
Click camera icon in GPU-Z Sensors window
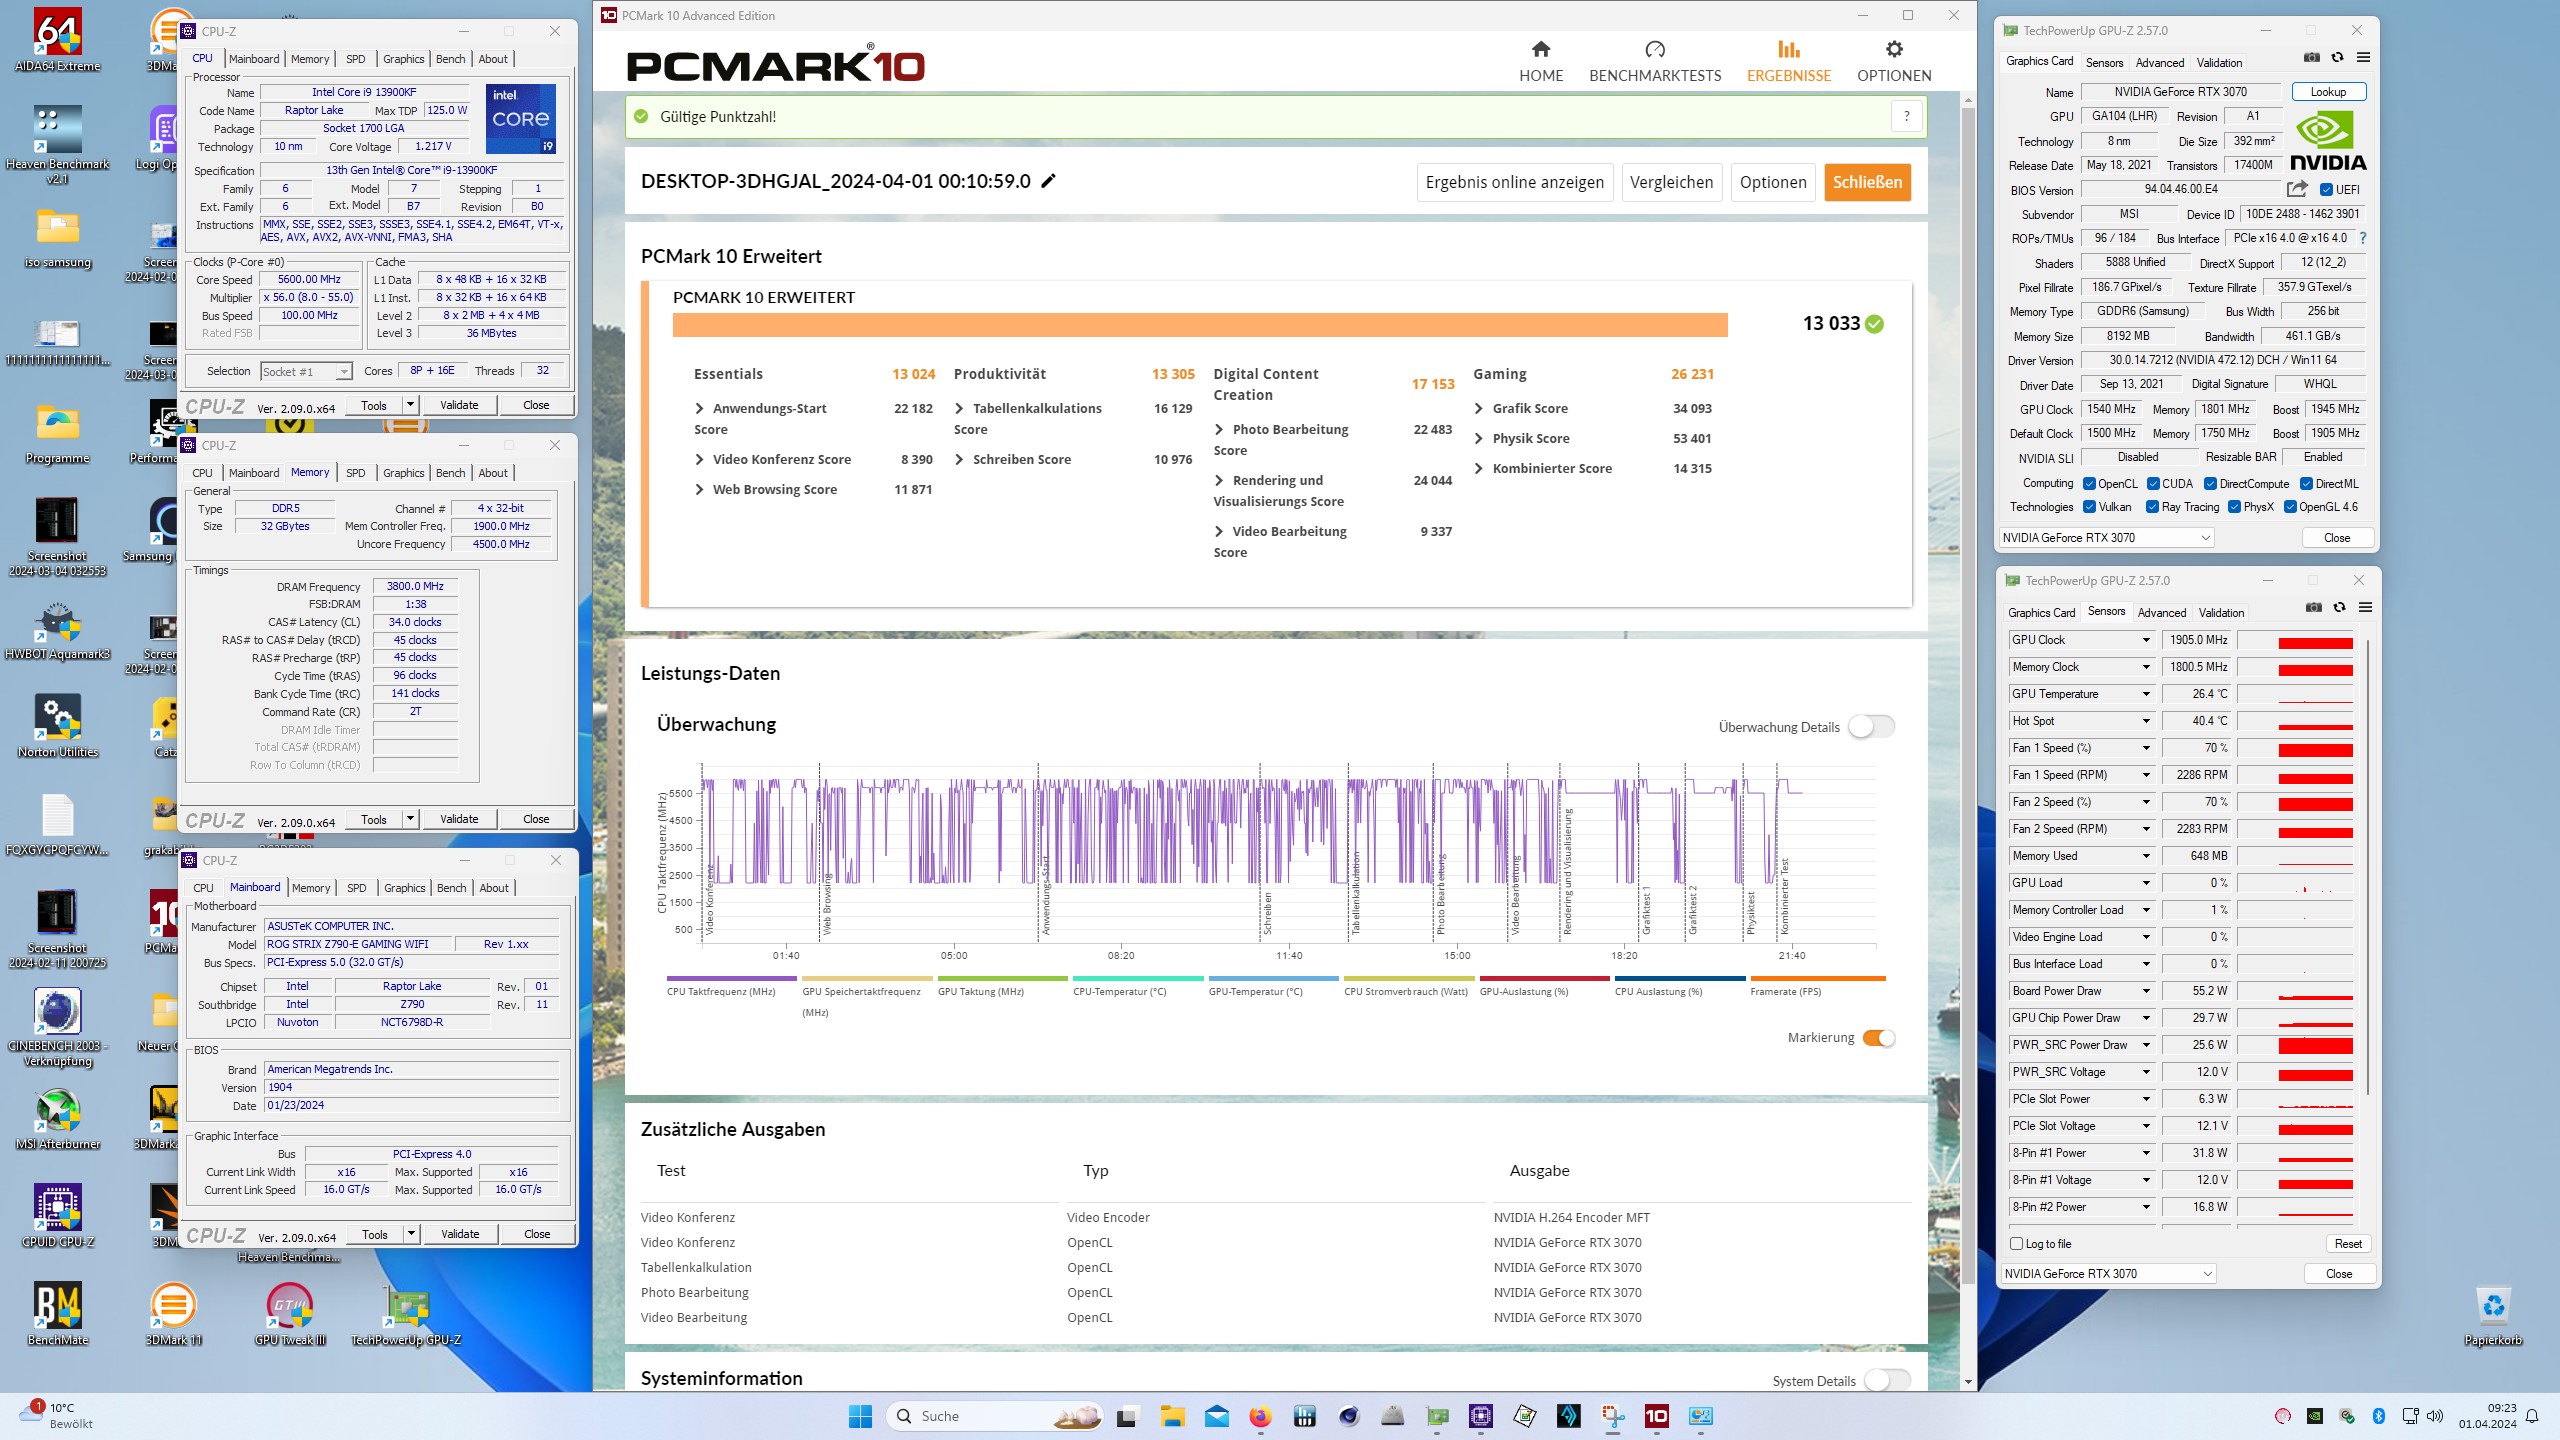click(x=2314, y=608)
